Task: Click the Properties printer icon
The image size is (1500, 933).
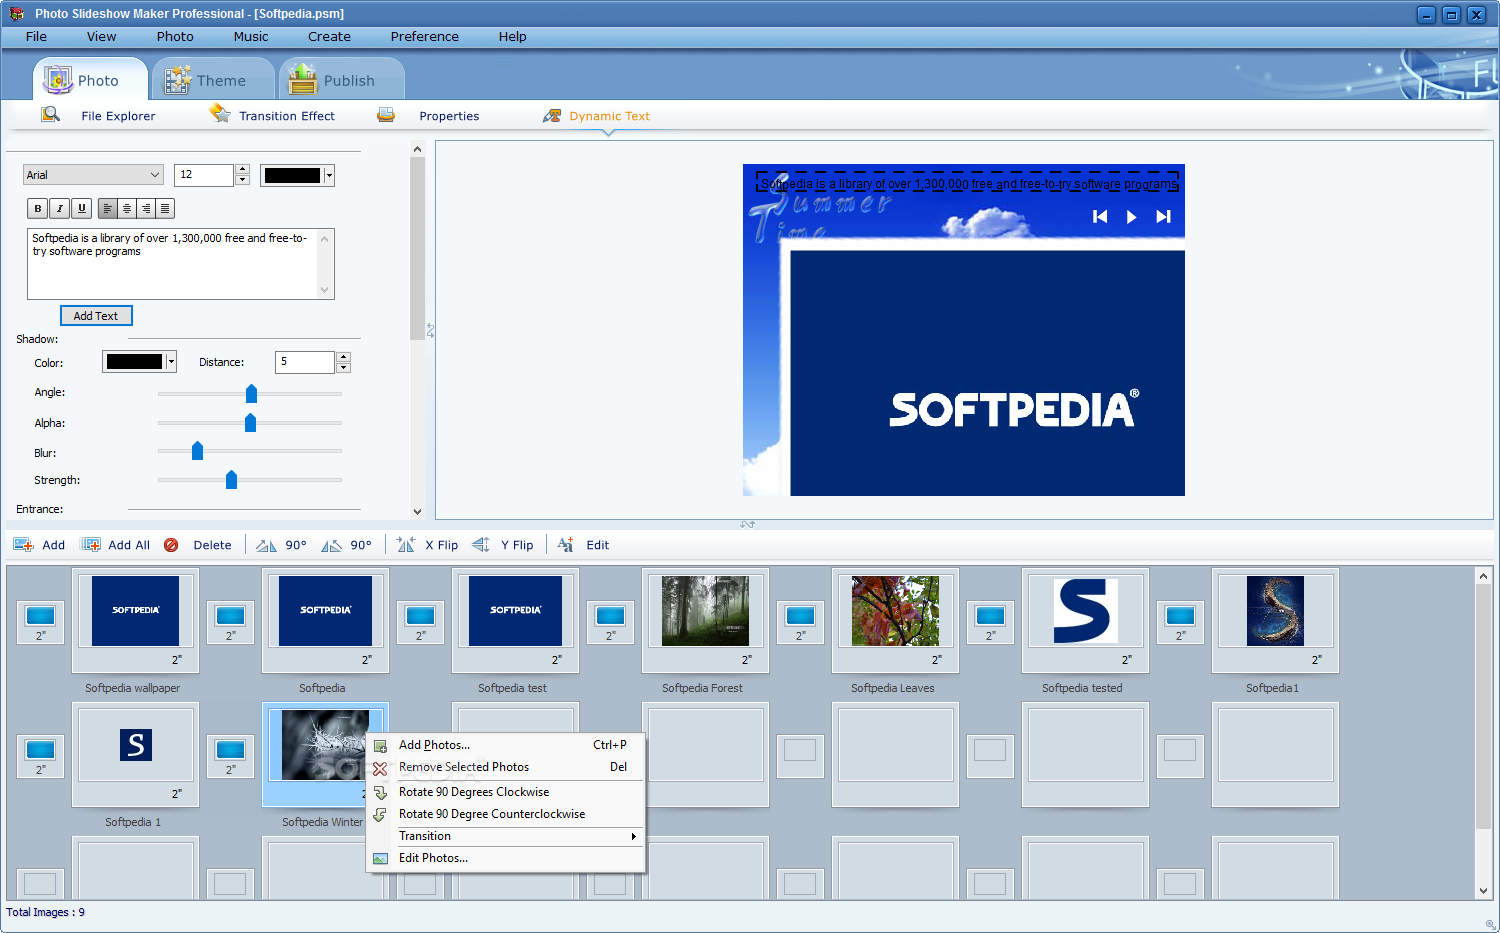Action: [386, 115]
